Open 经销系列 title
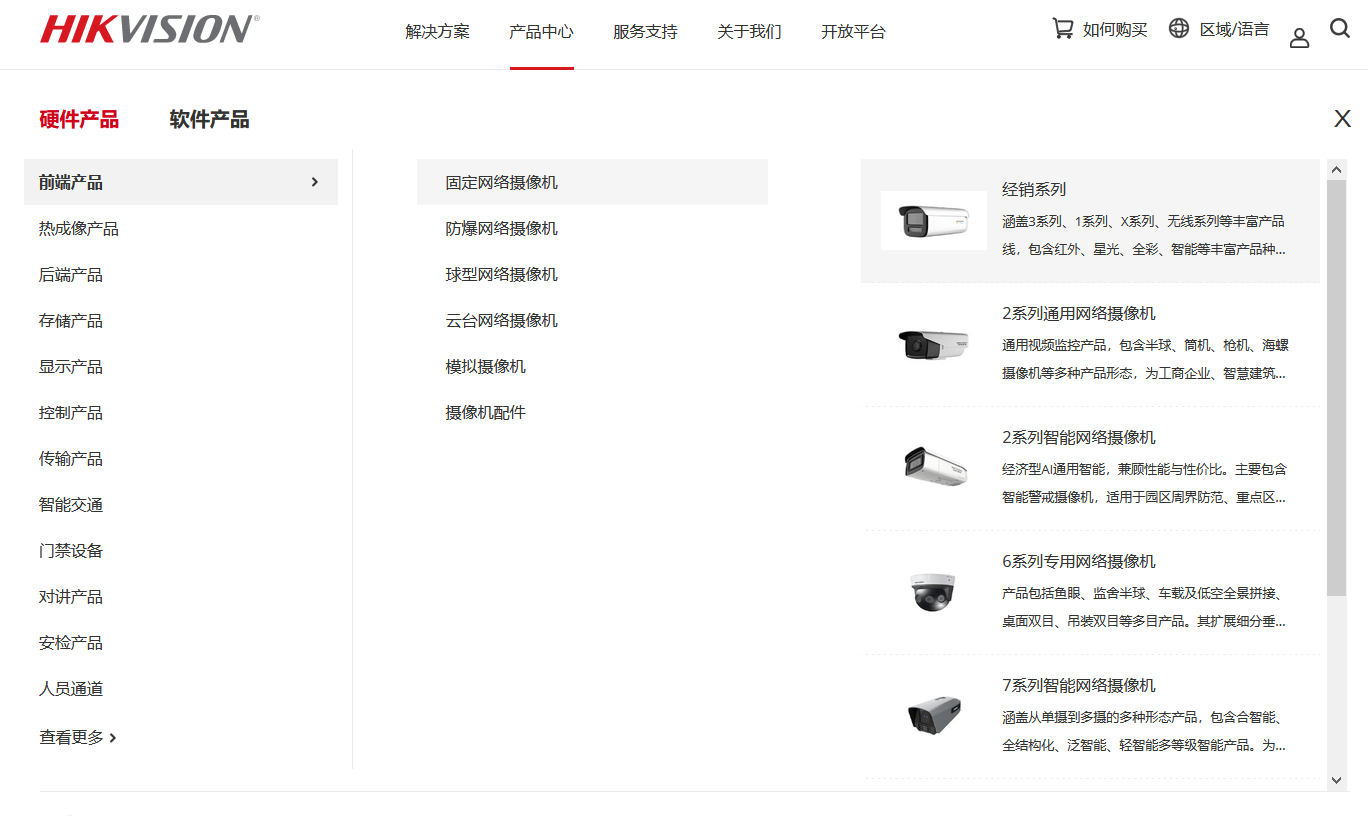This screenshot has width=1368, height=816. pyautogui.click(x=1034, y=189)
